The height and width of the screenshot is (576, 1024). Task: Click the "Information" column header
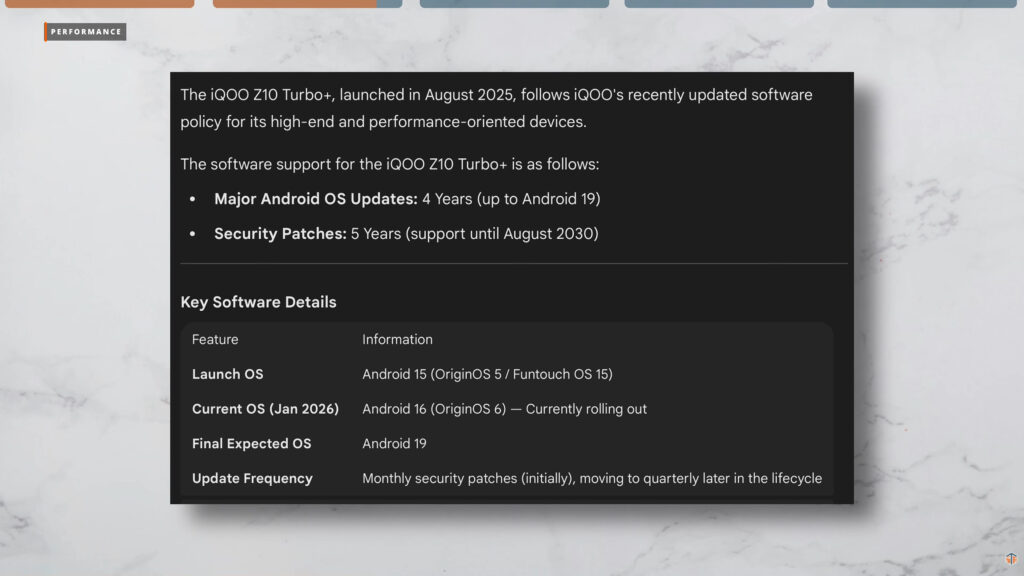pos(397,340)
